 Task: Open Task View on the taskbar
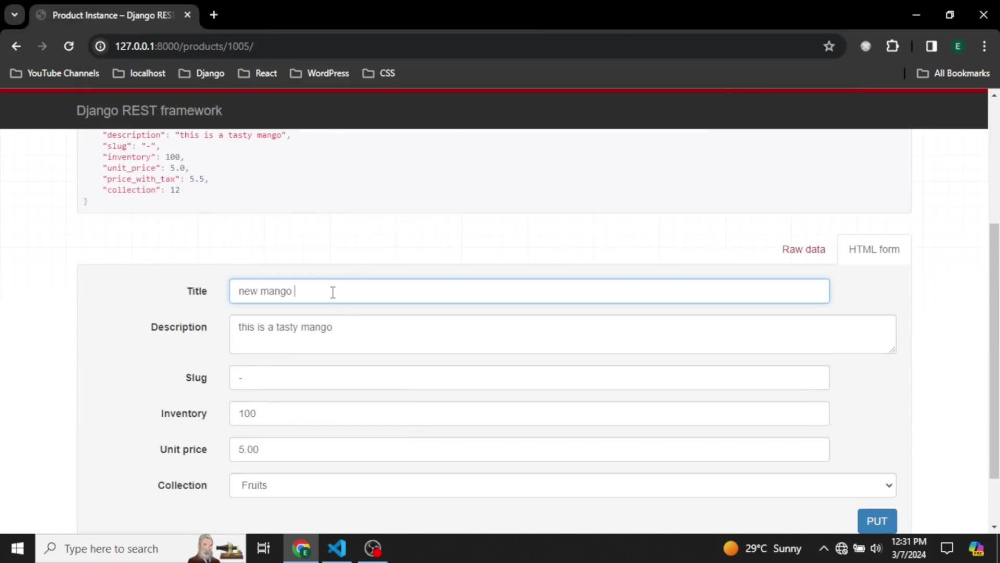[263, 548]
